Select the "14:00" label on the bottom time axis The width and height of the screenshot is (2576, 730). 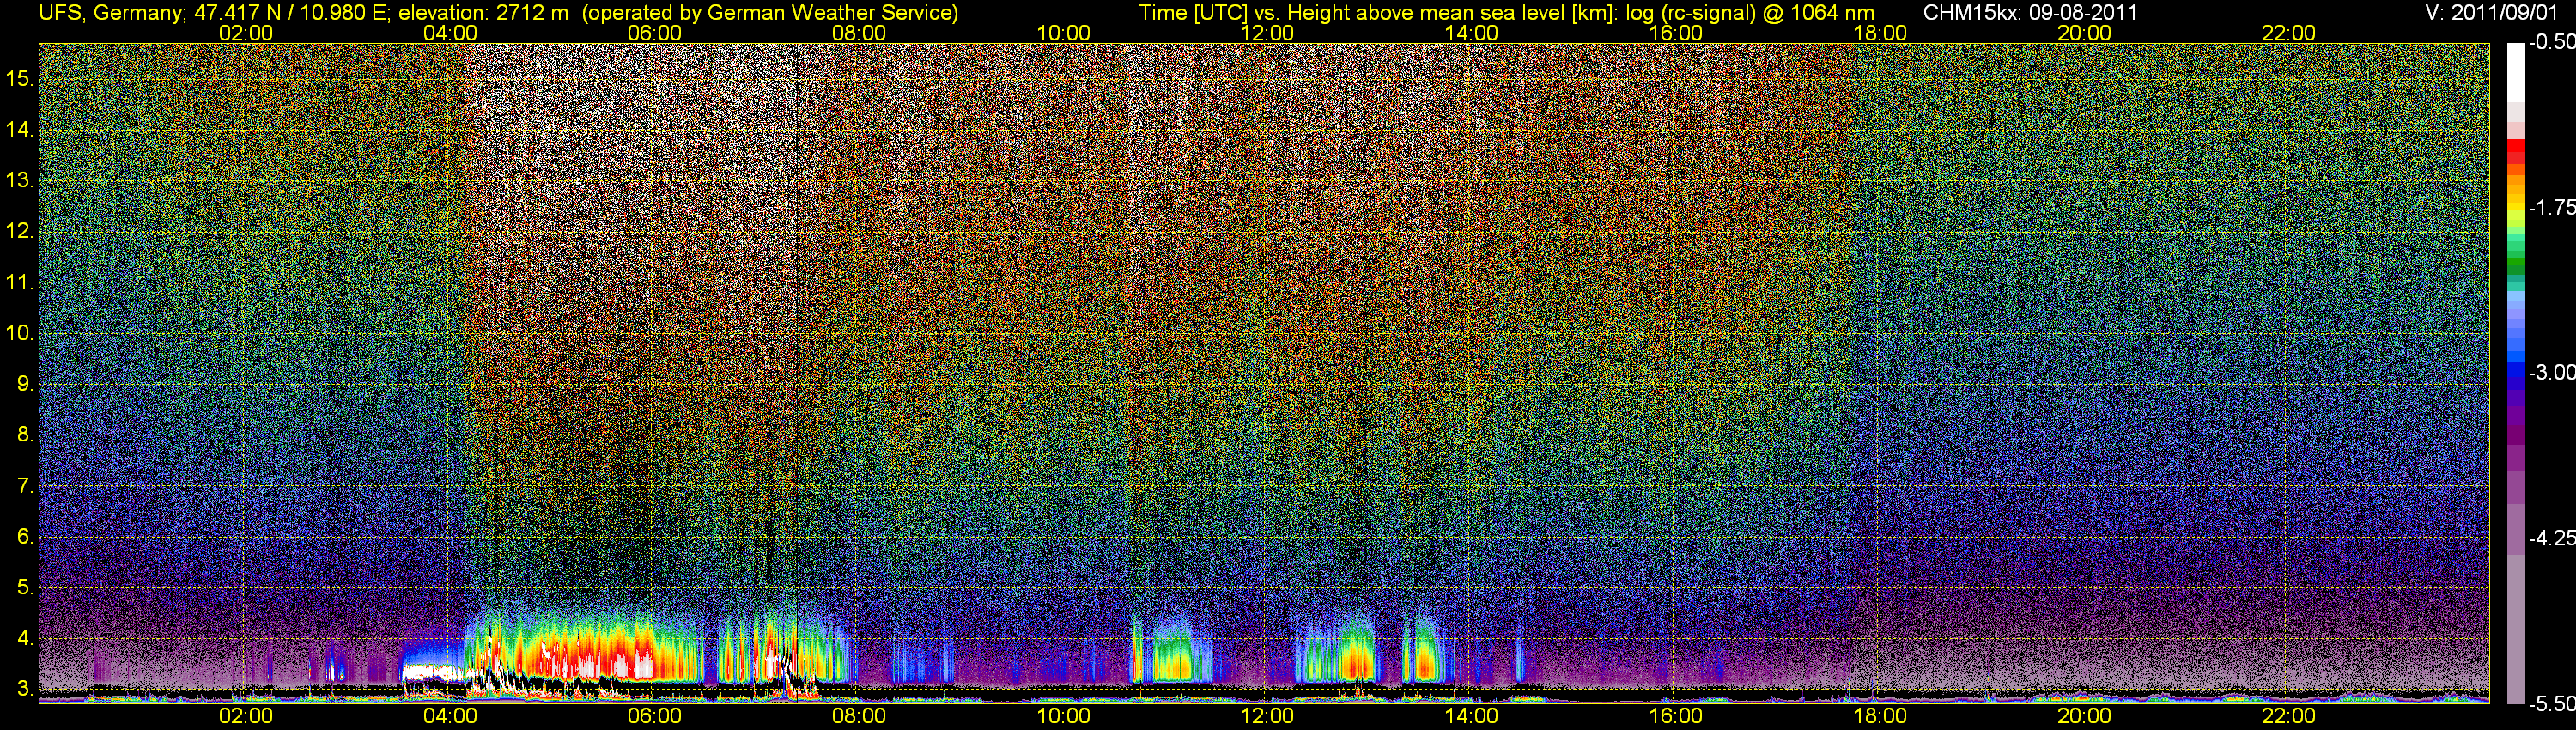coord(1472,716)
